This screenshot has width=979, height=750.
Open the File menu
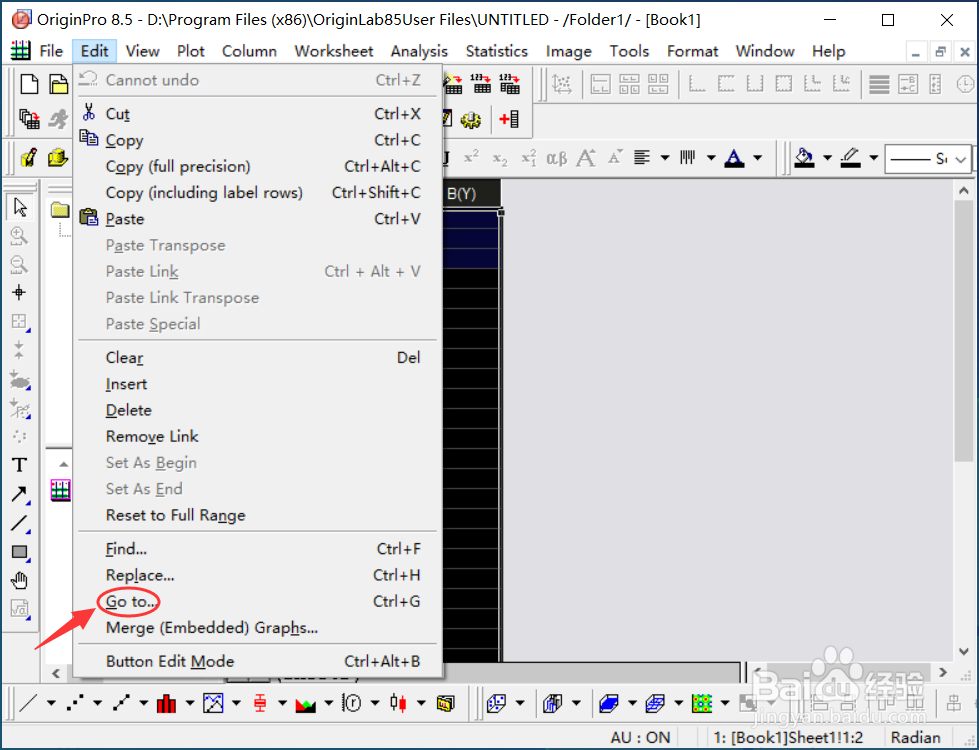(51, 51)
